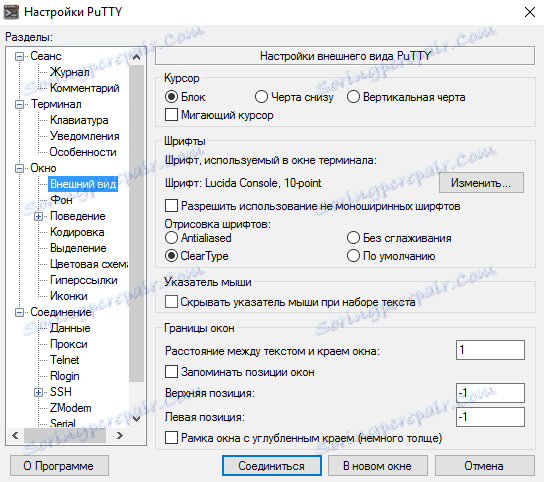Select the Терминал tree item
The width and height of the screenshot is (544, 482).
point(56,104)
